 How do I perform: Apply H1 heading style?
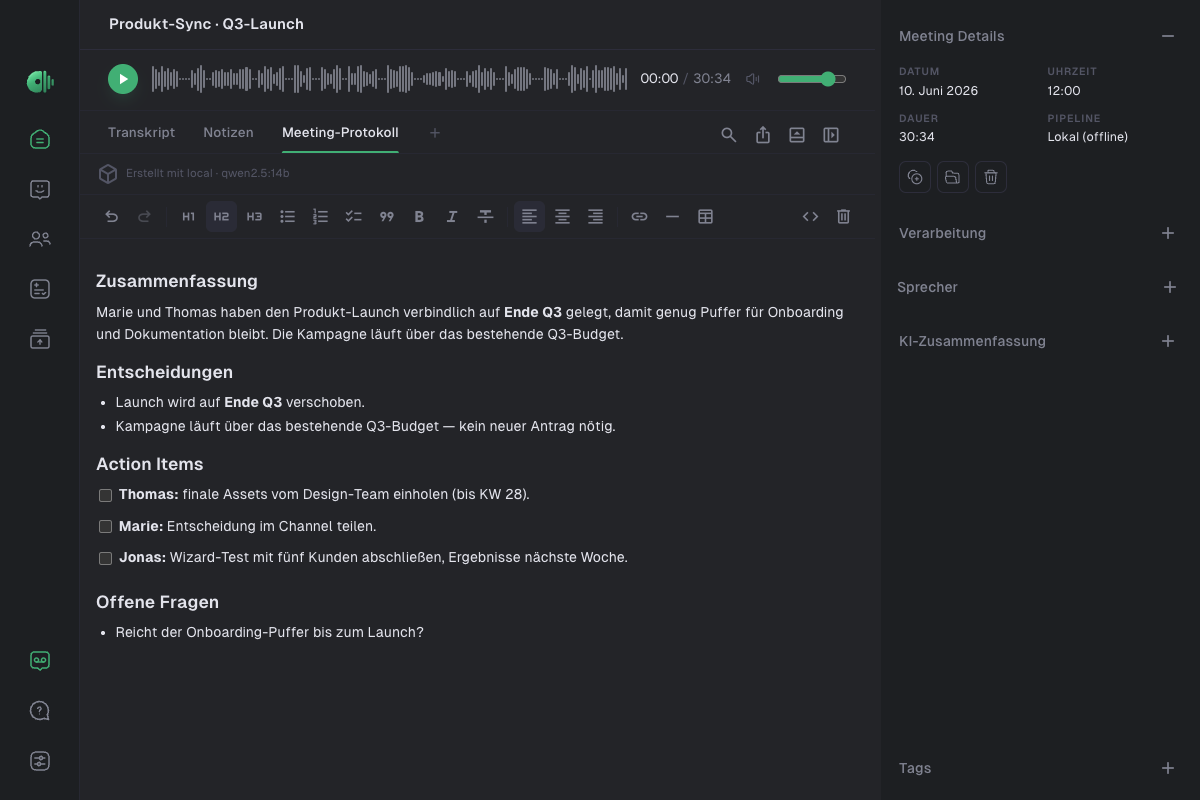click(x=188, y=216)
